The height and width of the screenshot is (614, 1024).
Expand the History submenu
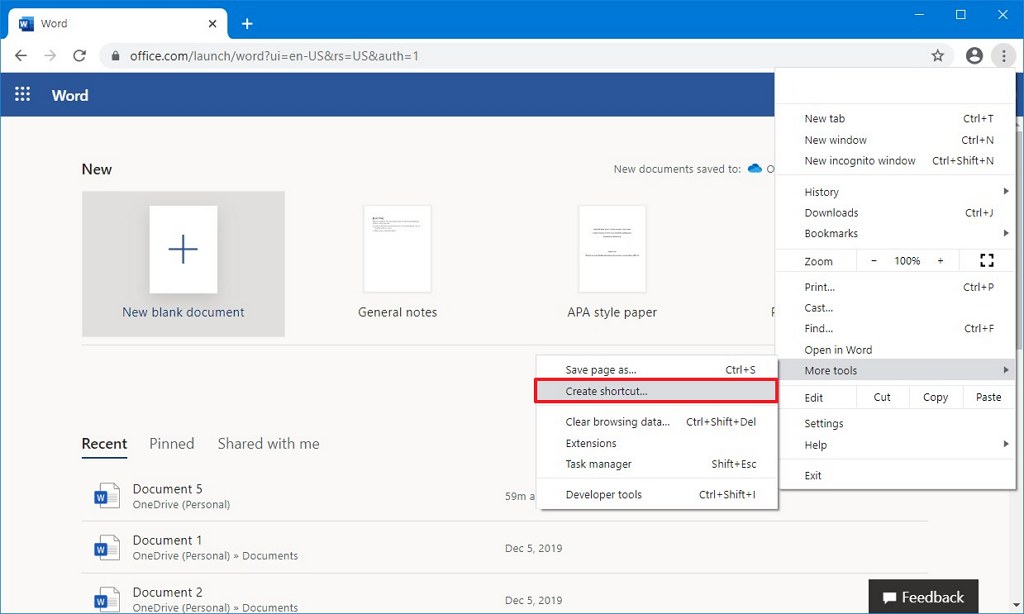(x=895, y=192)
